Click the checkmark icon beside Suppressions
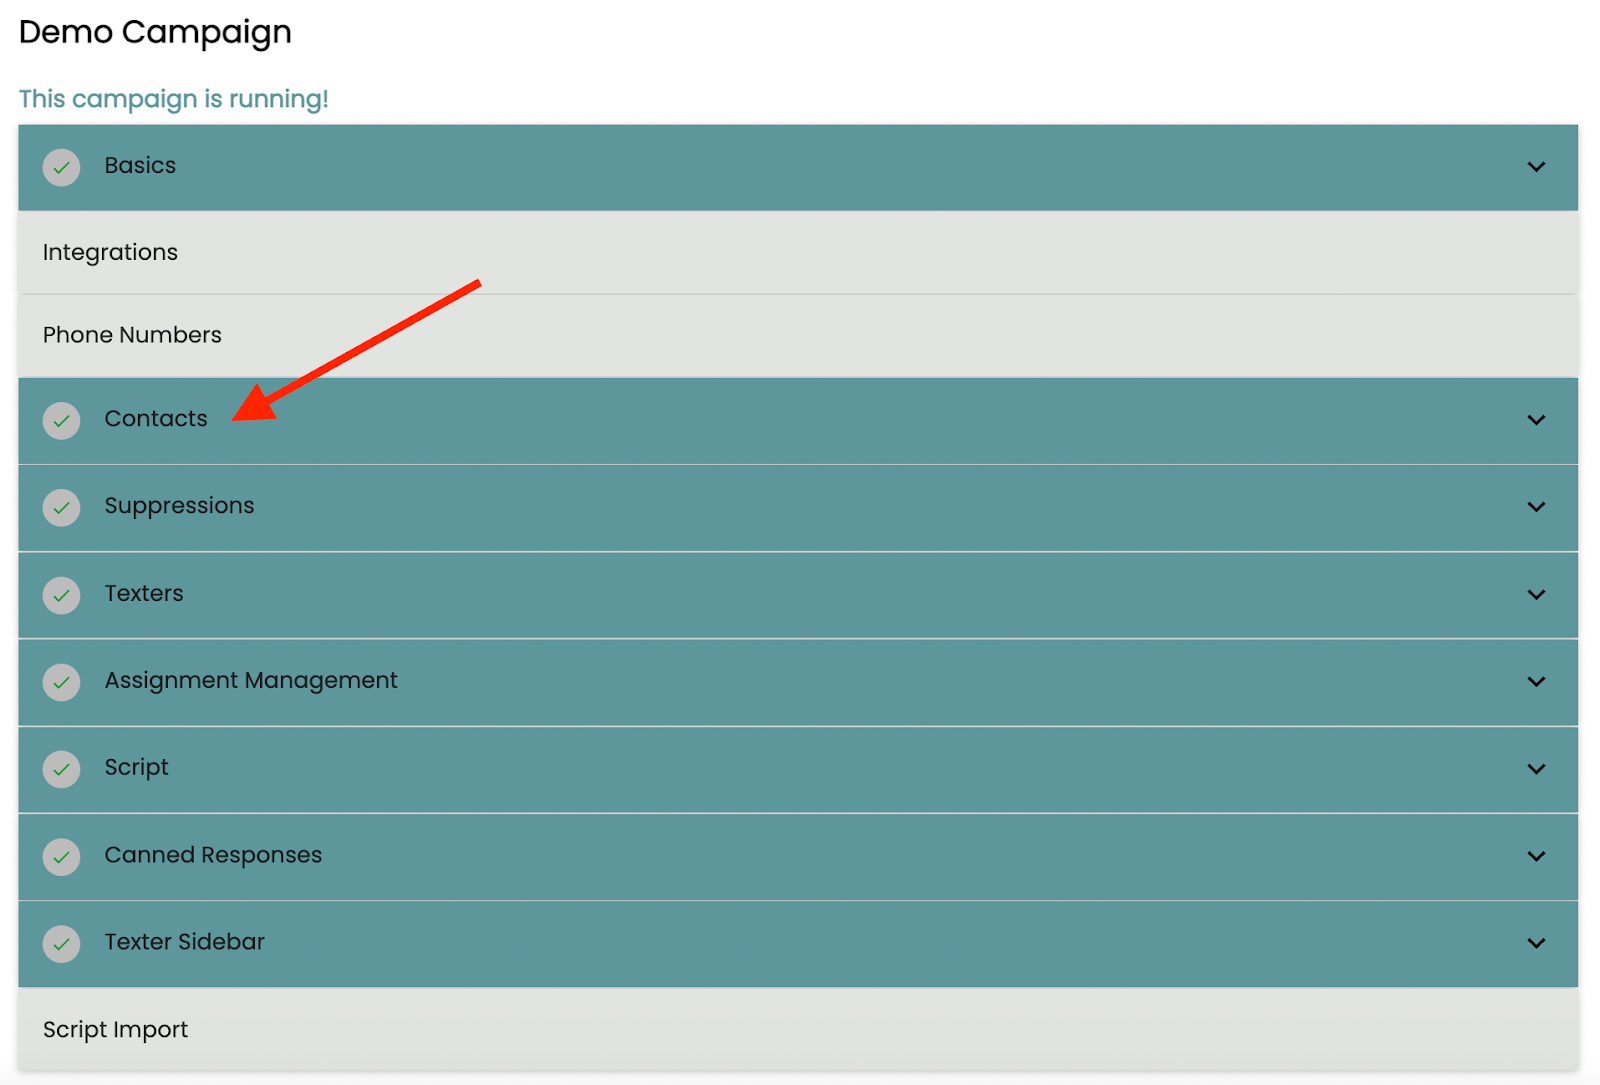1600x1085 pixels. (x=61, y=508)
